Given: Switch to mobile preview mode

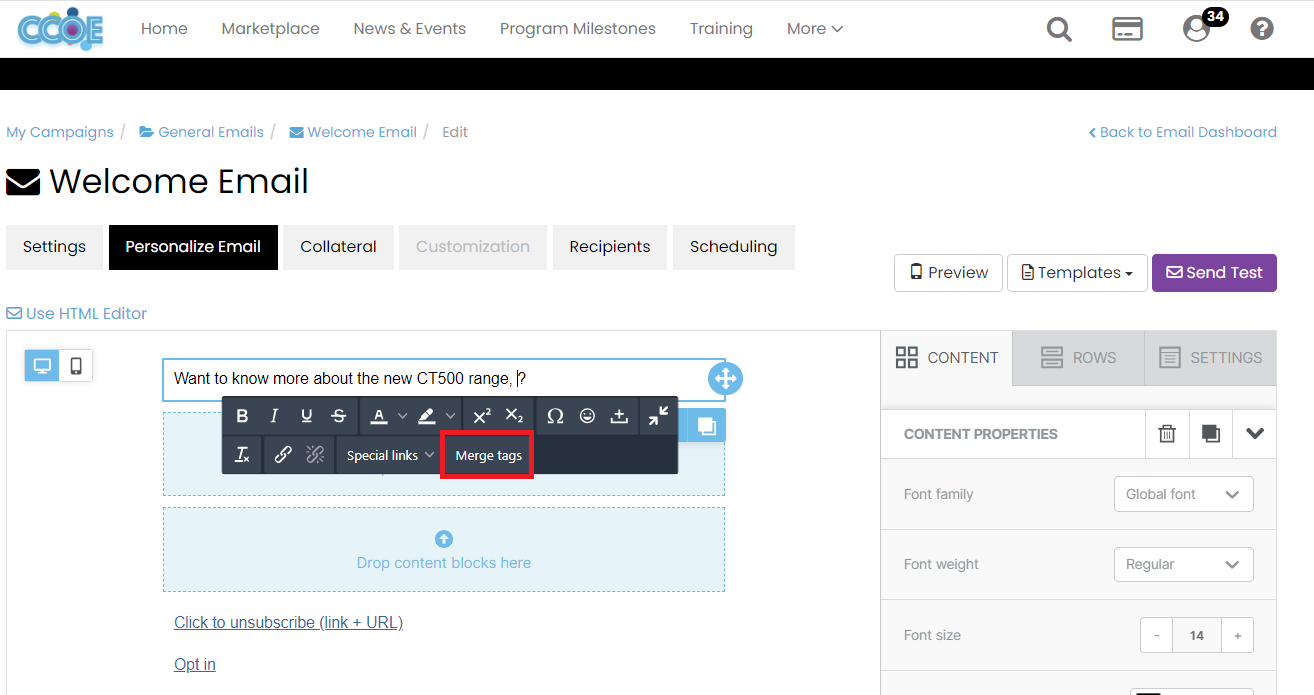Looking at the screenshot, I should [x=76, y=366].
